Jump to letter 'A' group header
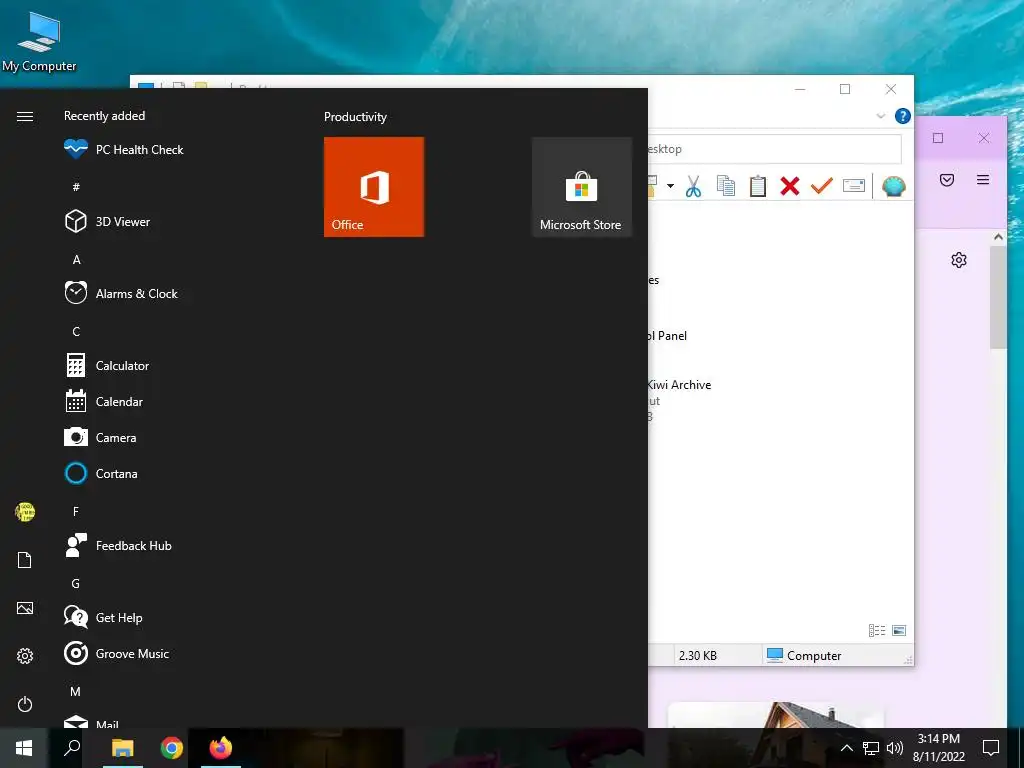The width and height of the screenshot is (1024, 768). (76, 259)
